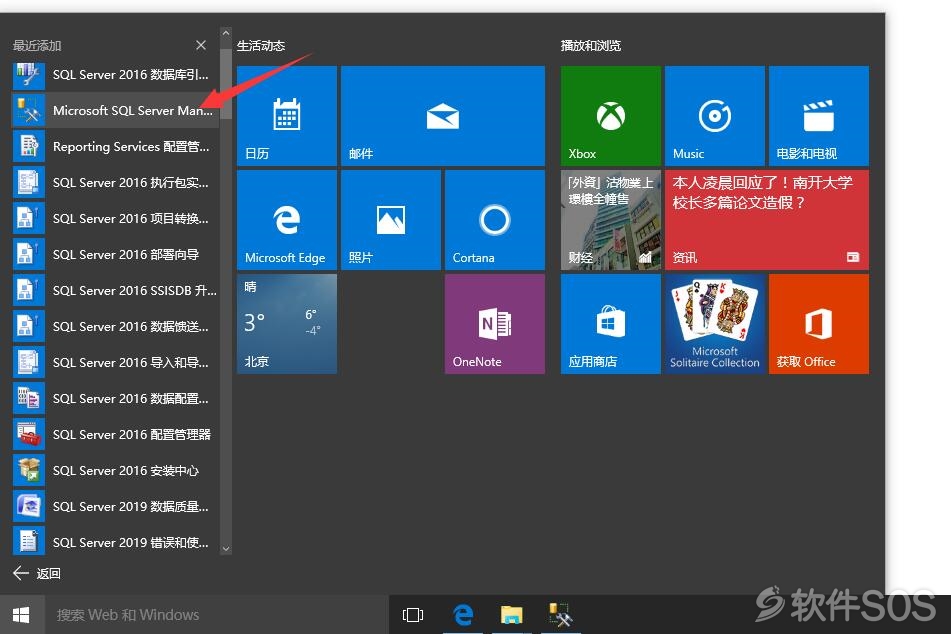Screen dimensions: 951x634
Task: Click scroll up arrow of app list
Action: click(x=226, y=33)
